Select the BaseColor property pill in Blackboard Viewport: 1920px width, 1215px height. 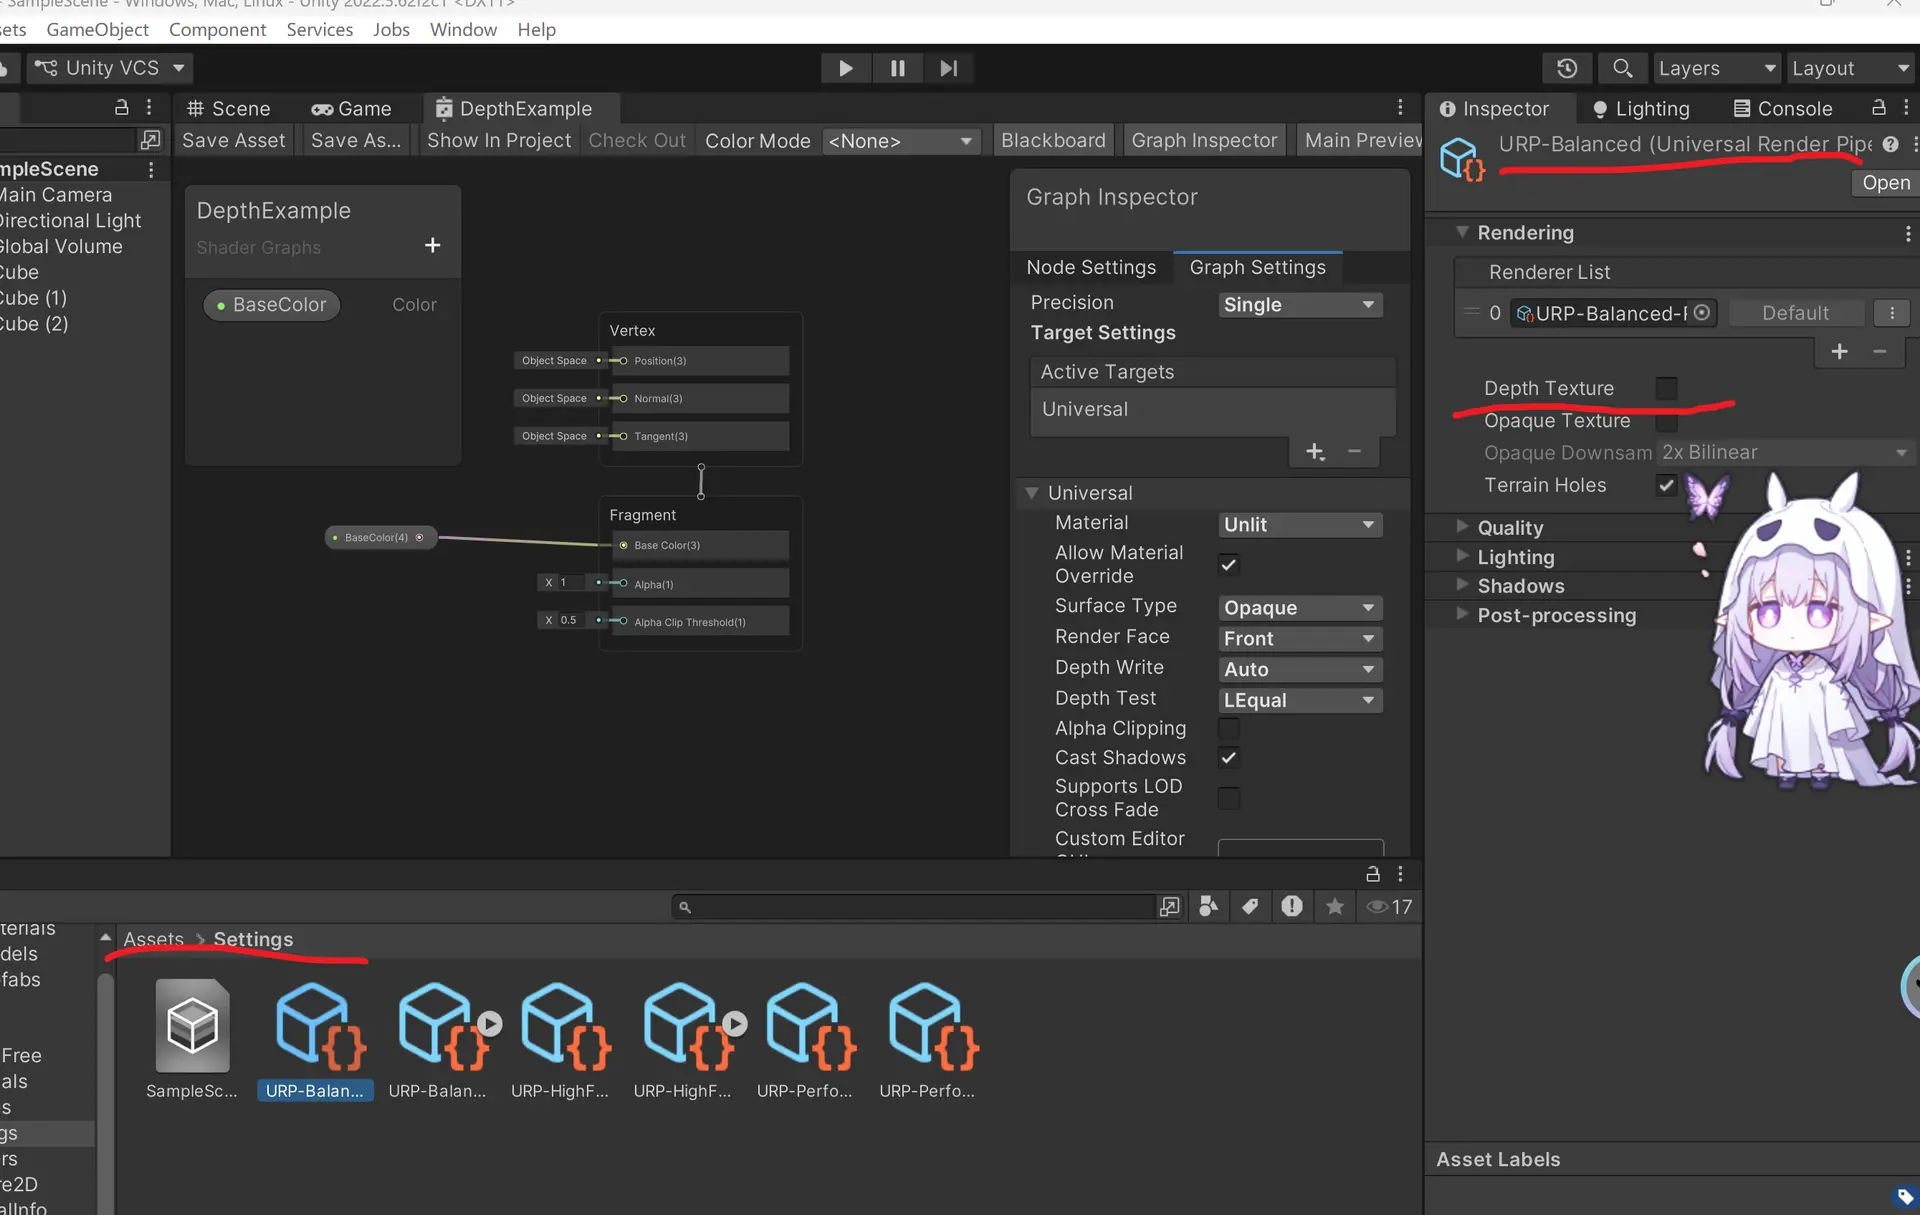point(271,305)
